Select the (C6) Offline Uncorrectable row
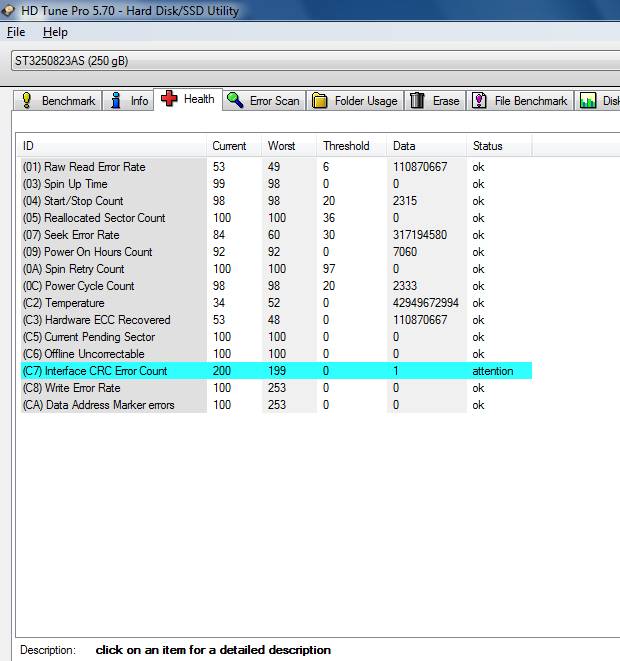620x661 pixels. 276,354
